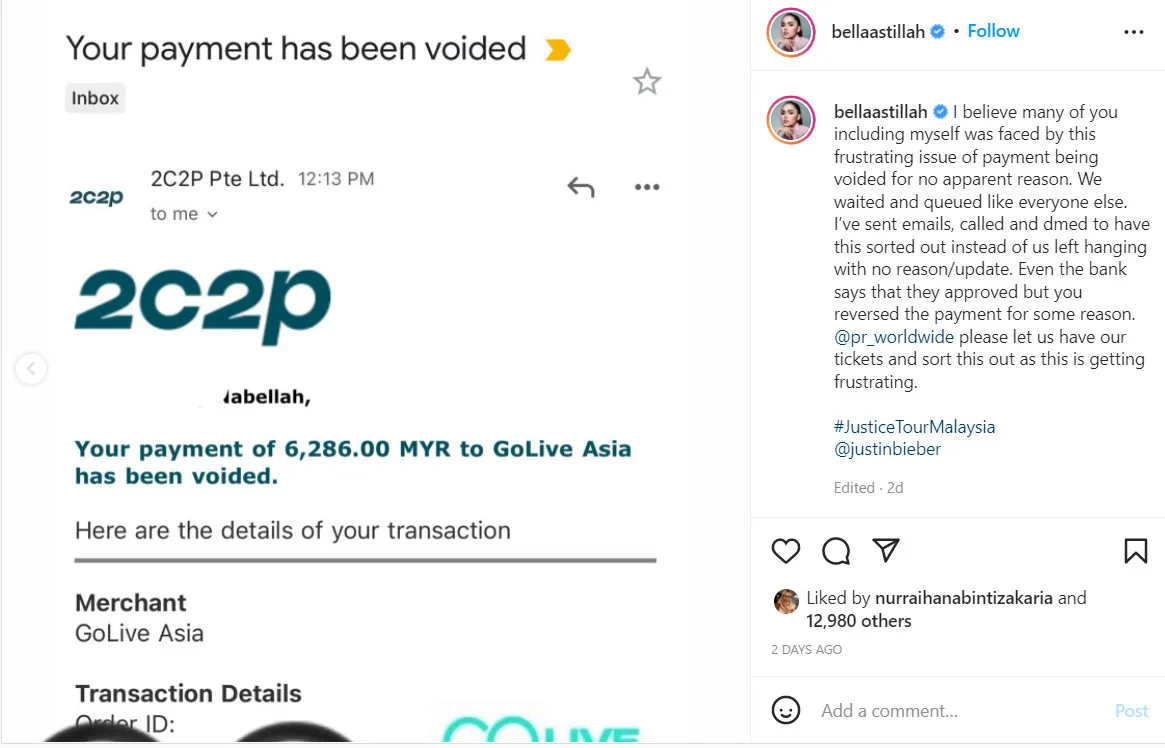The width and height of the screenshot is (1165, 748).
Task: Follow the bellaastillah account
Action: (x=993, y=31)
